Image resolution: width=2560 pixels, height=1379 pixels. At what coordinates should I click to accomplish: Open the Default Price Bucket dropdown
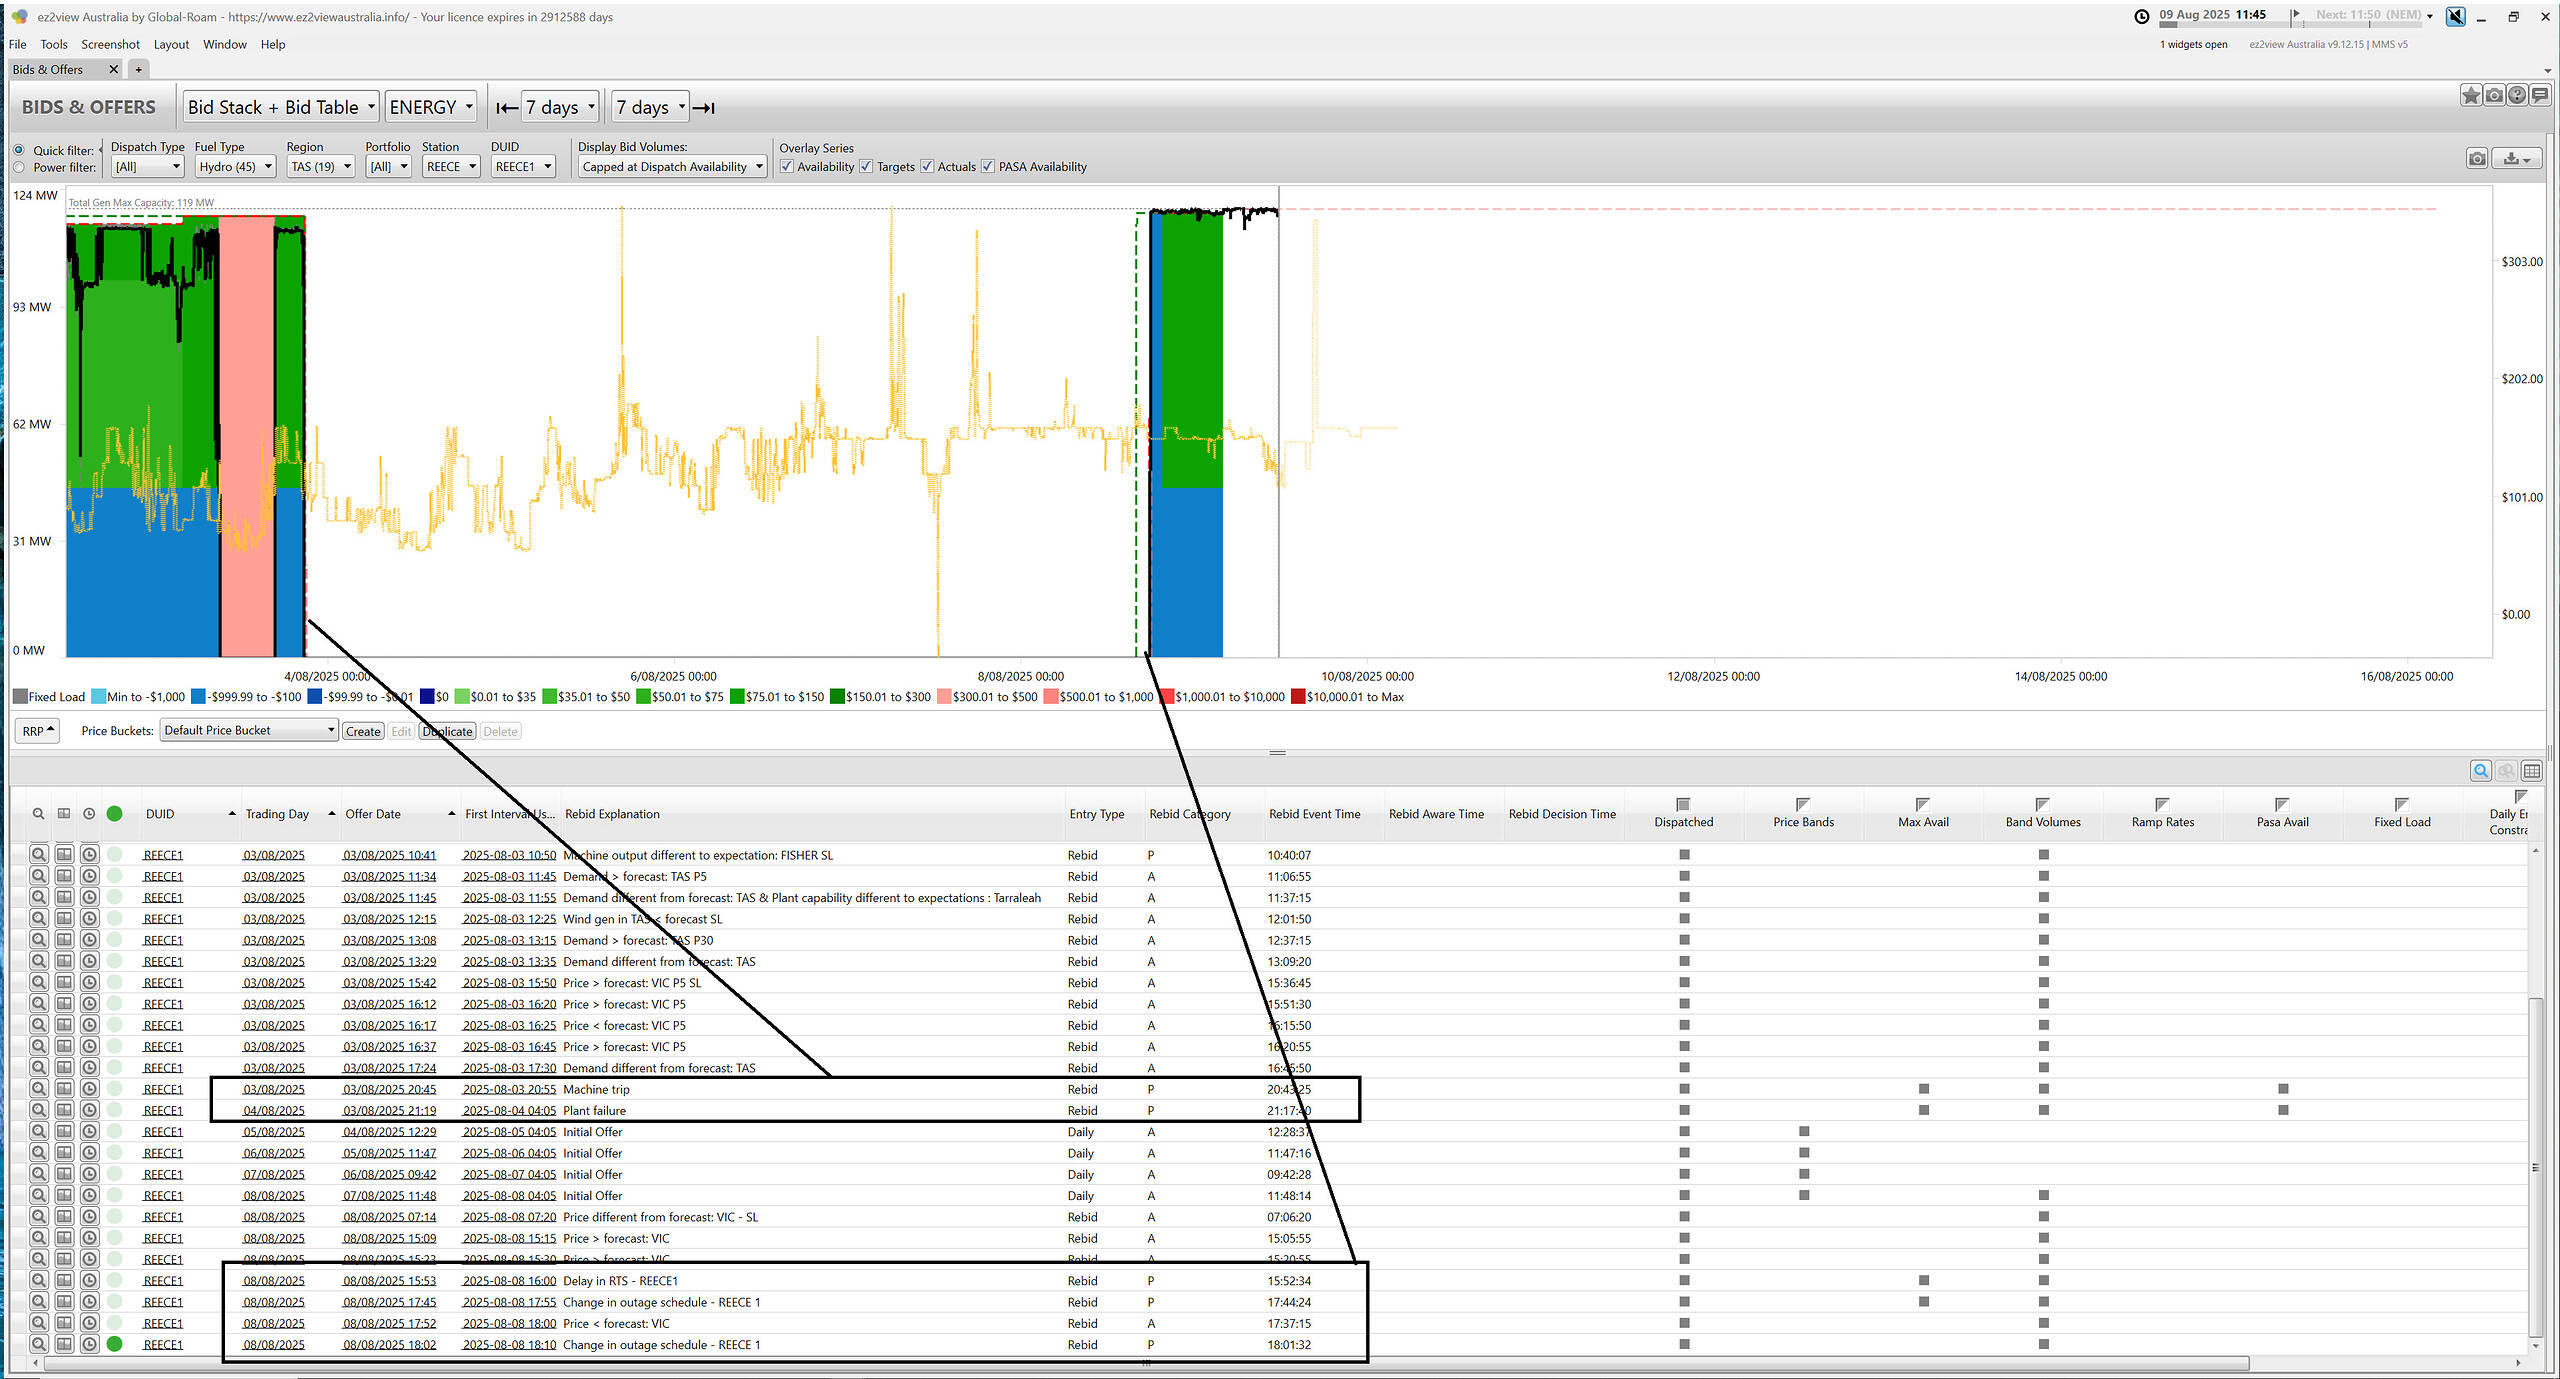tap(249, 731)
